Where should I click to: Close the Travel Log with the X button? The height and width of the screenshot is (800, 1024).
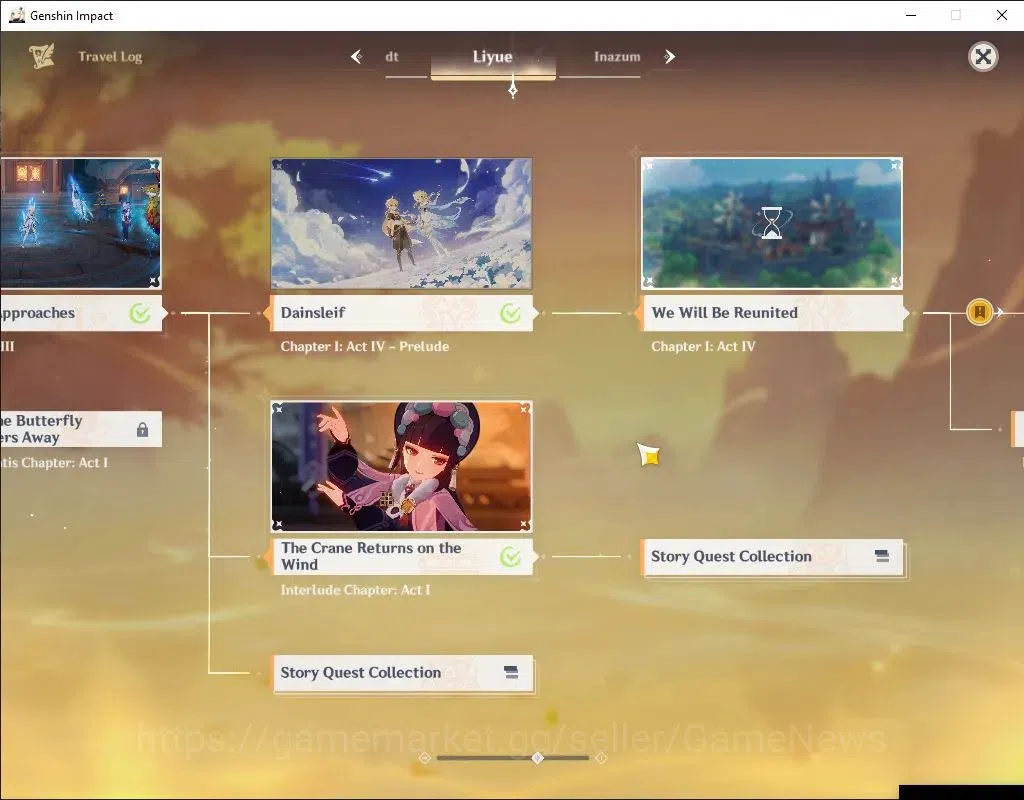point(983,57)
